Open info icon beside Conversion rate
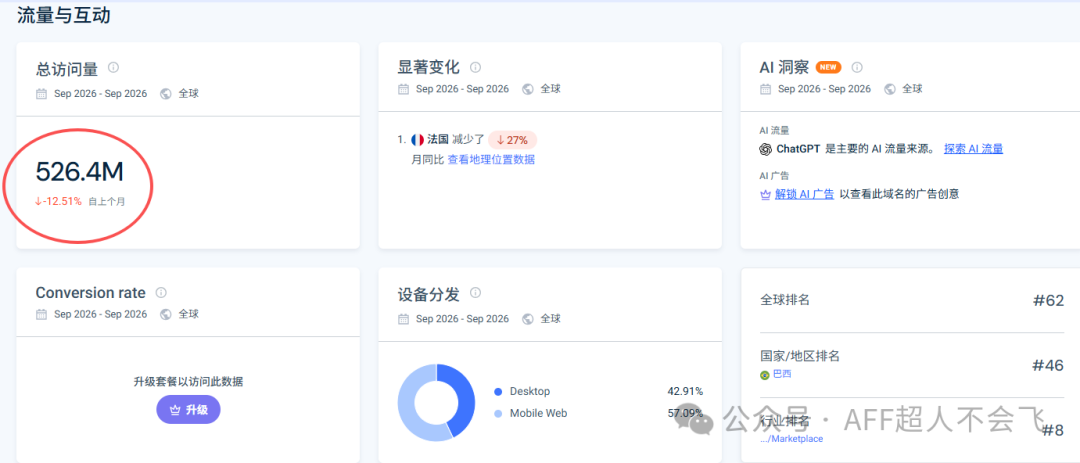 click(161, 293)
